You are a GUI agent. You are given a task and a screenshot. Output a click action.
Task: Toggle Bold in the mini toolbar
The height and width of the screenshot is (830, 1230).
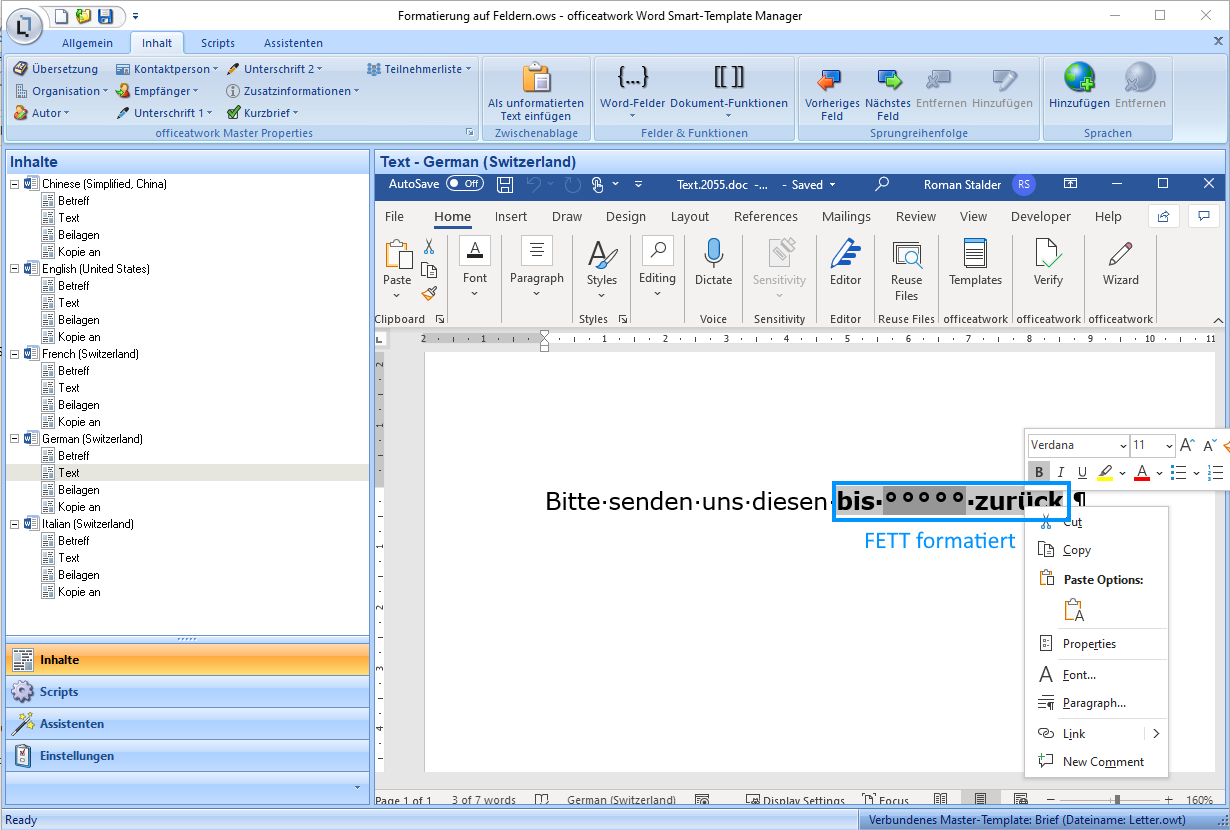pos(1039,473)
